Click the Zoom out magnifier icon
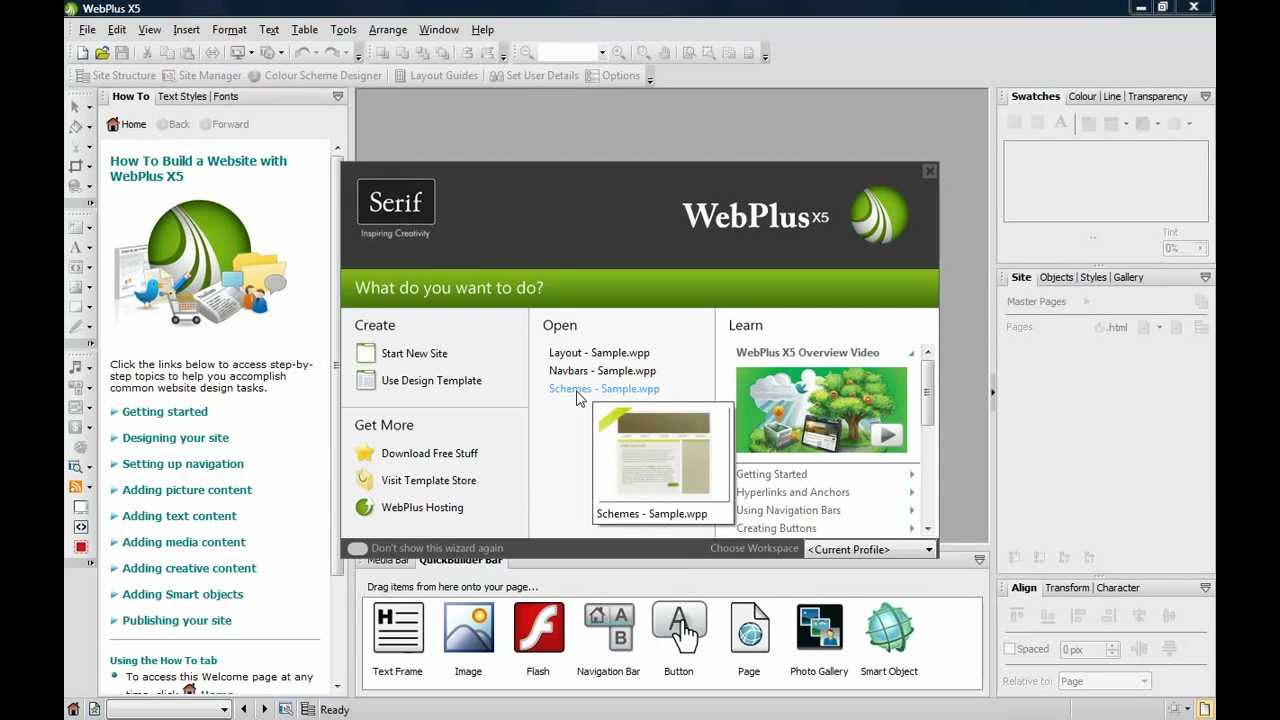This screenshot has height=720, width=1280. [527, 53]
